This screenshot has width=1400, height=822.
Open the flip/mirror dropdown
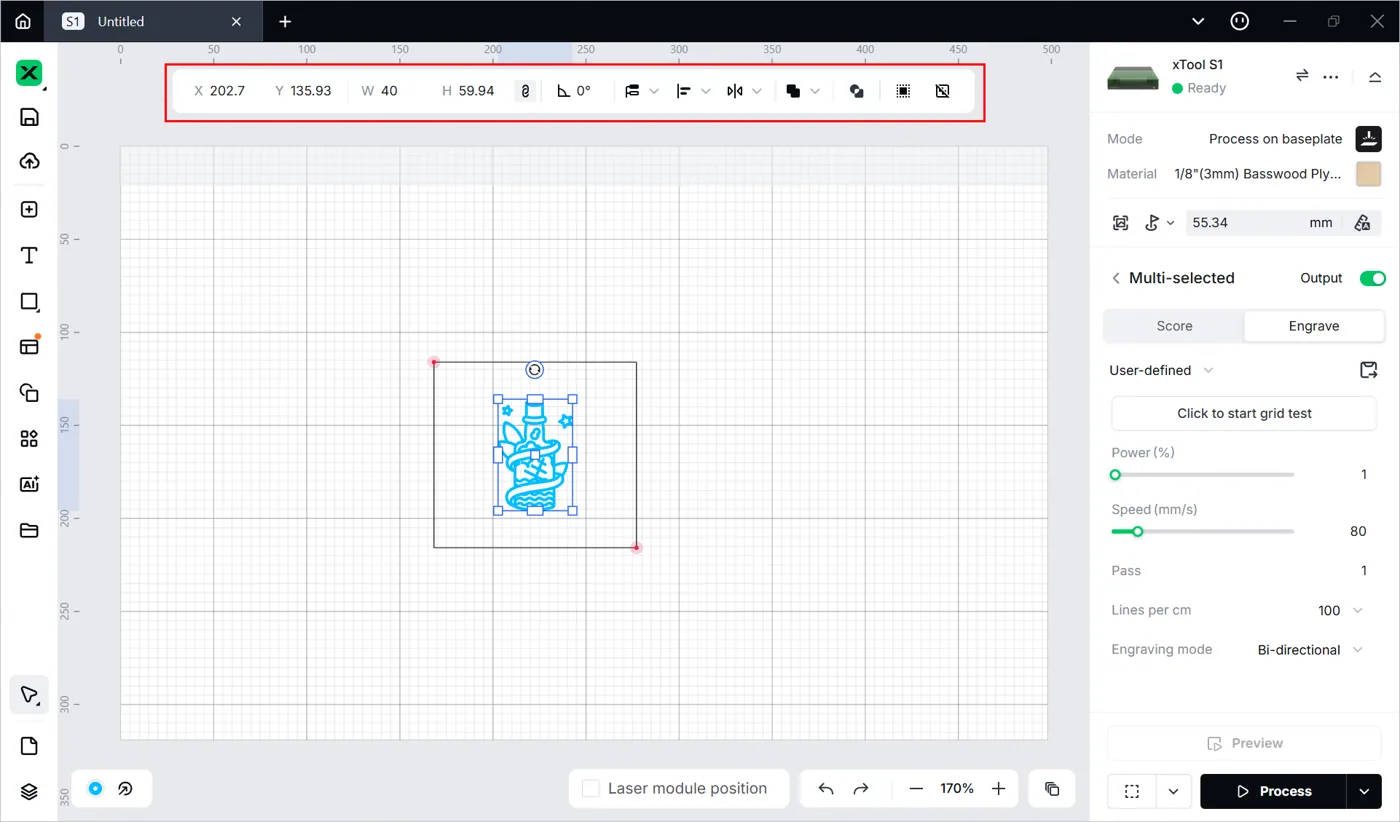[744, 91]
